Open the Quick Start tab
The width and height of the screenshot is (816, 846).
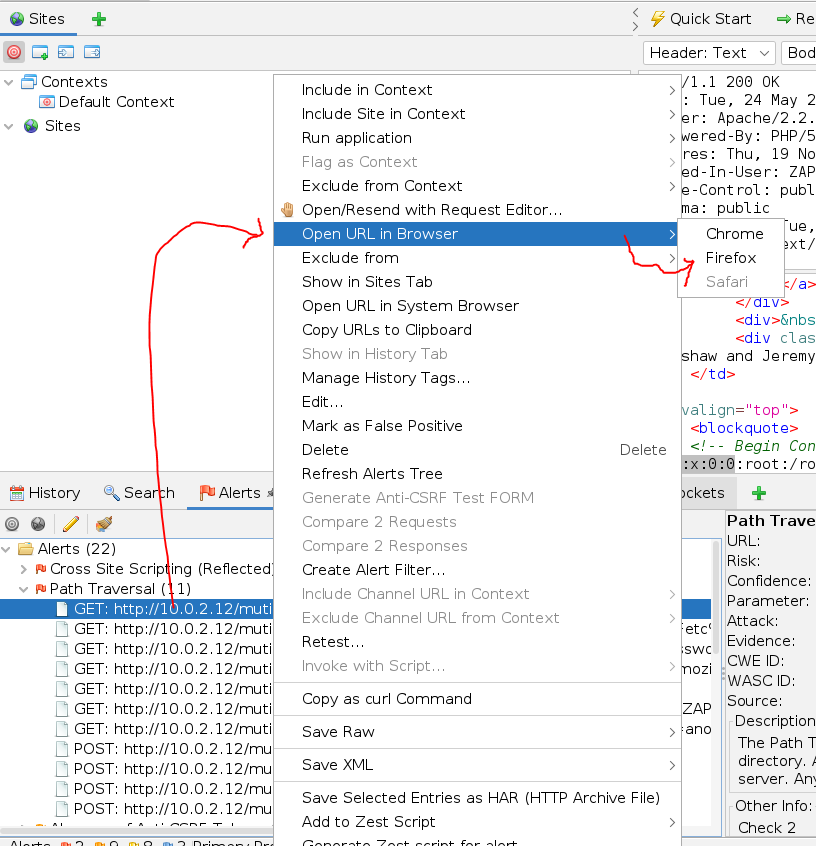pyautogui.click(x=701, y=19)
